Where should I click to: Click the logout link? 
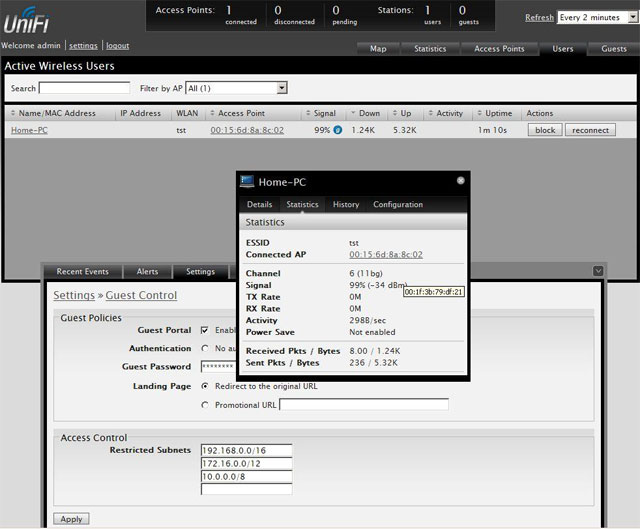pyautogui.click(x=118, y=45)
